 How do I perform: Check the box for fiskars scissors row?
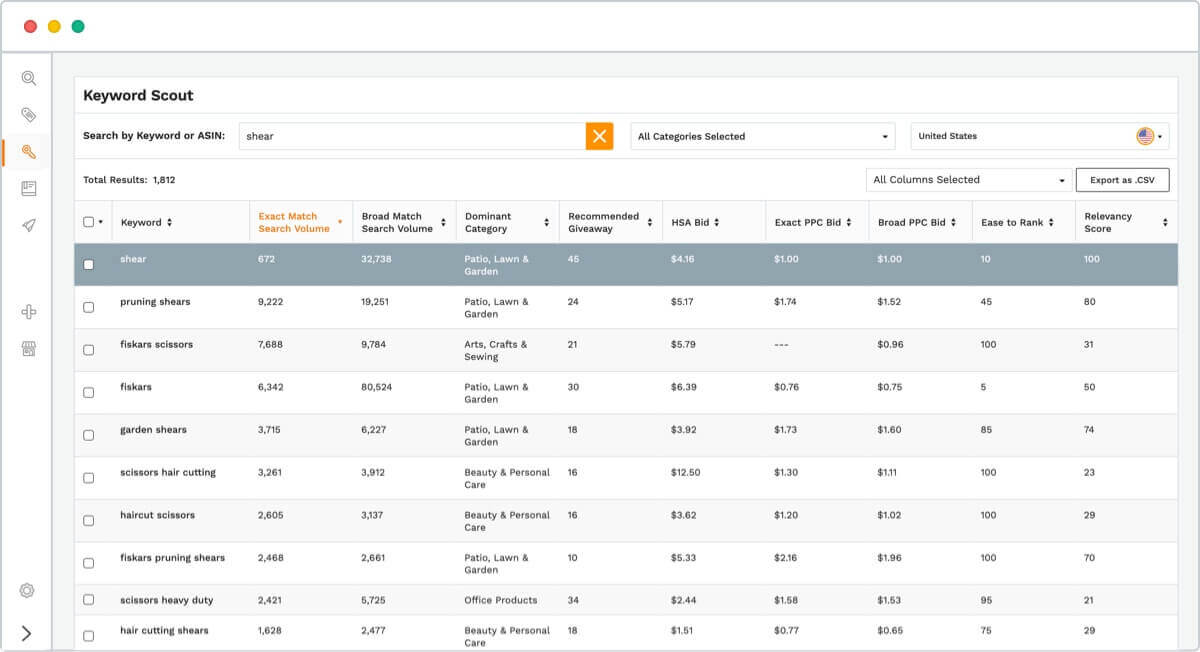(89, 350)
